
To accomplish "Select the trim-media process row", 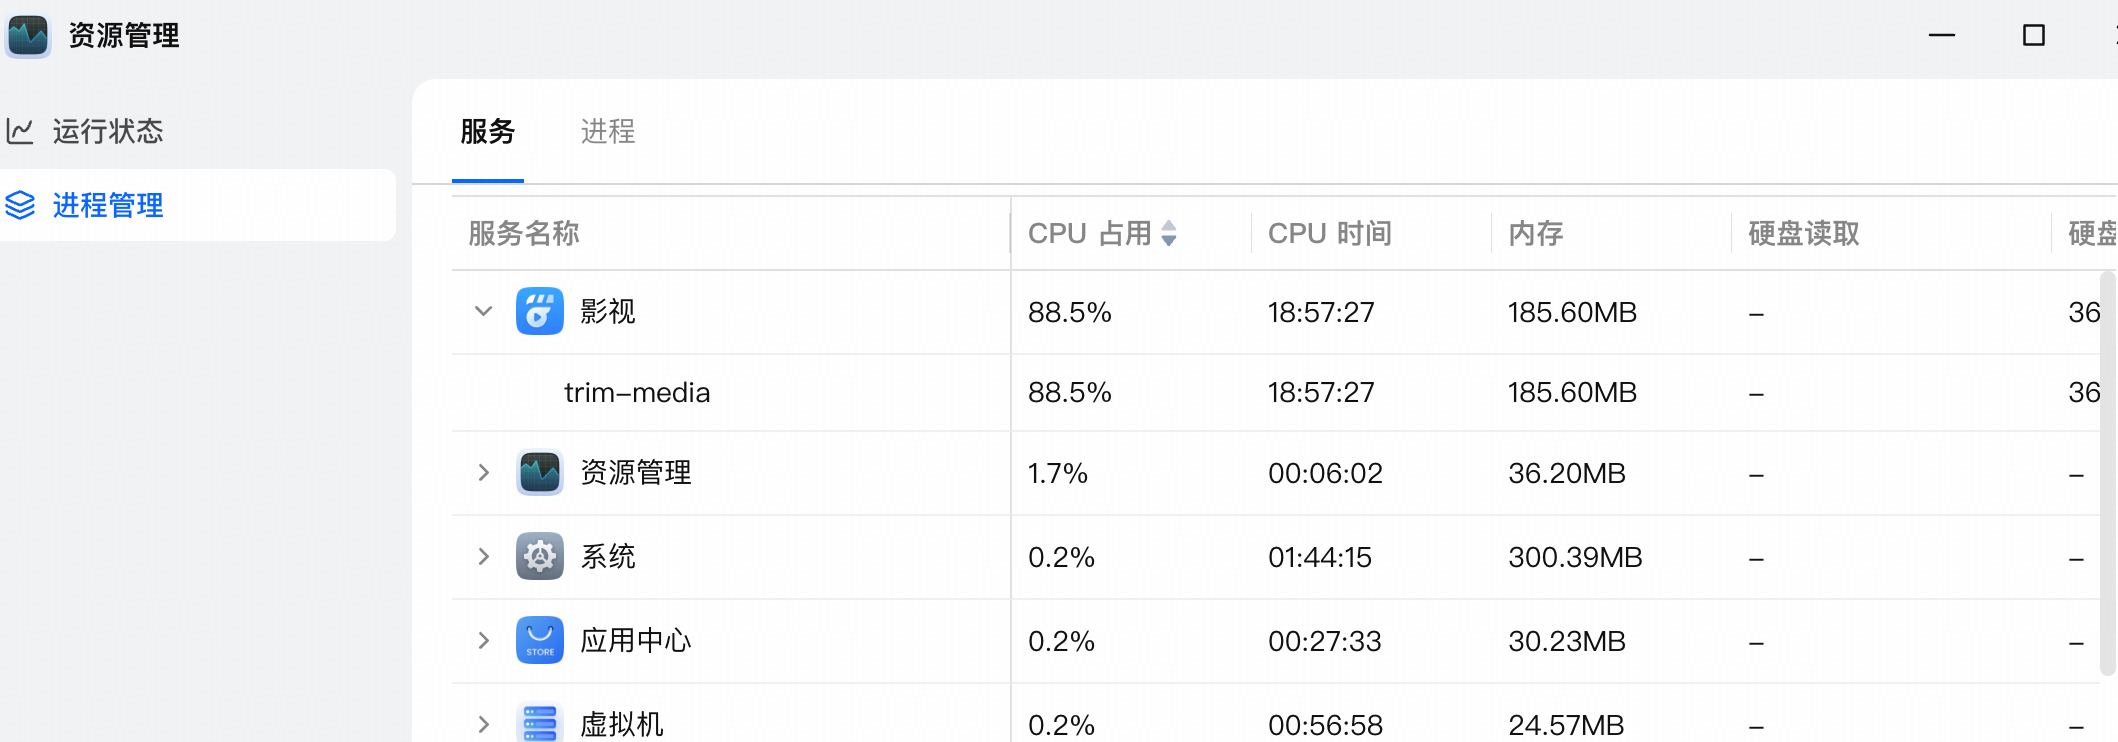I will pyautogui.click(x=637, y=393).
